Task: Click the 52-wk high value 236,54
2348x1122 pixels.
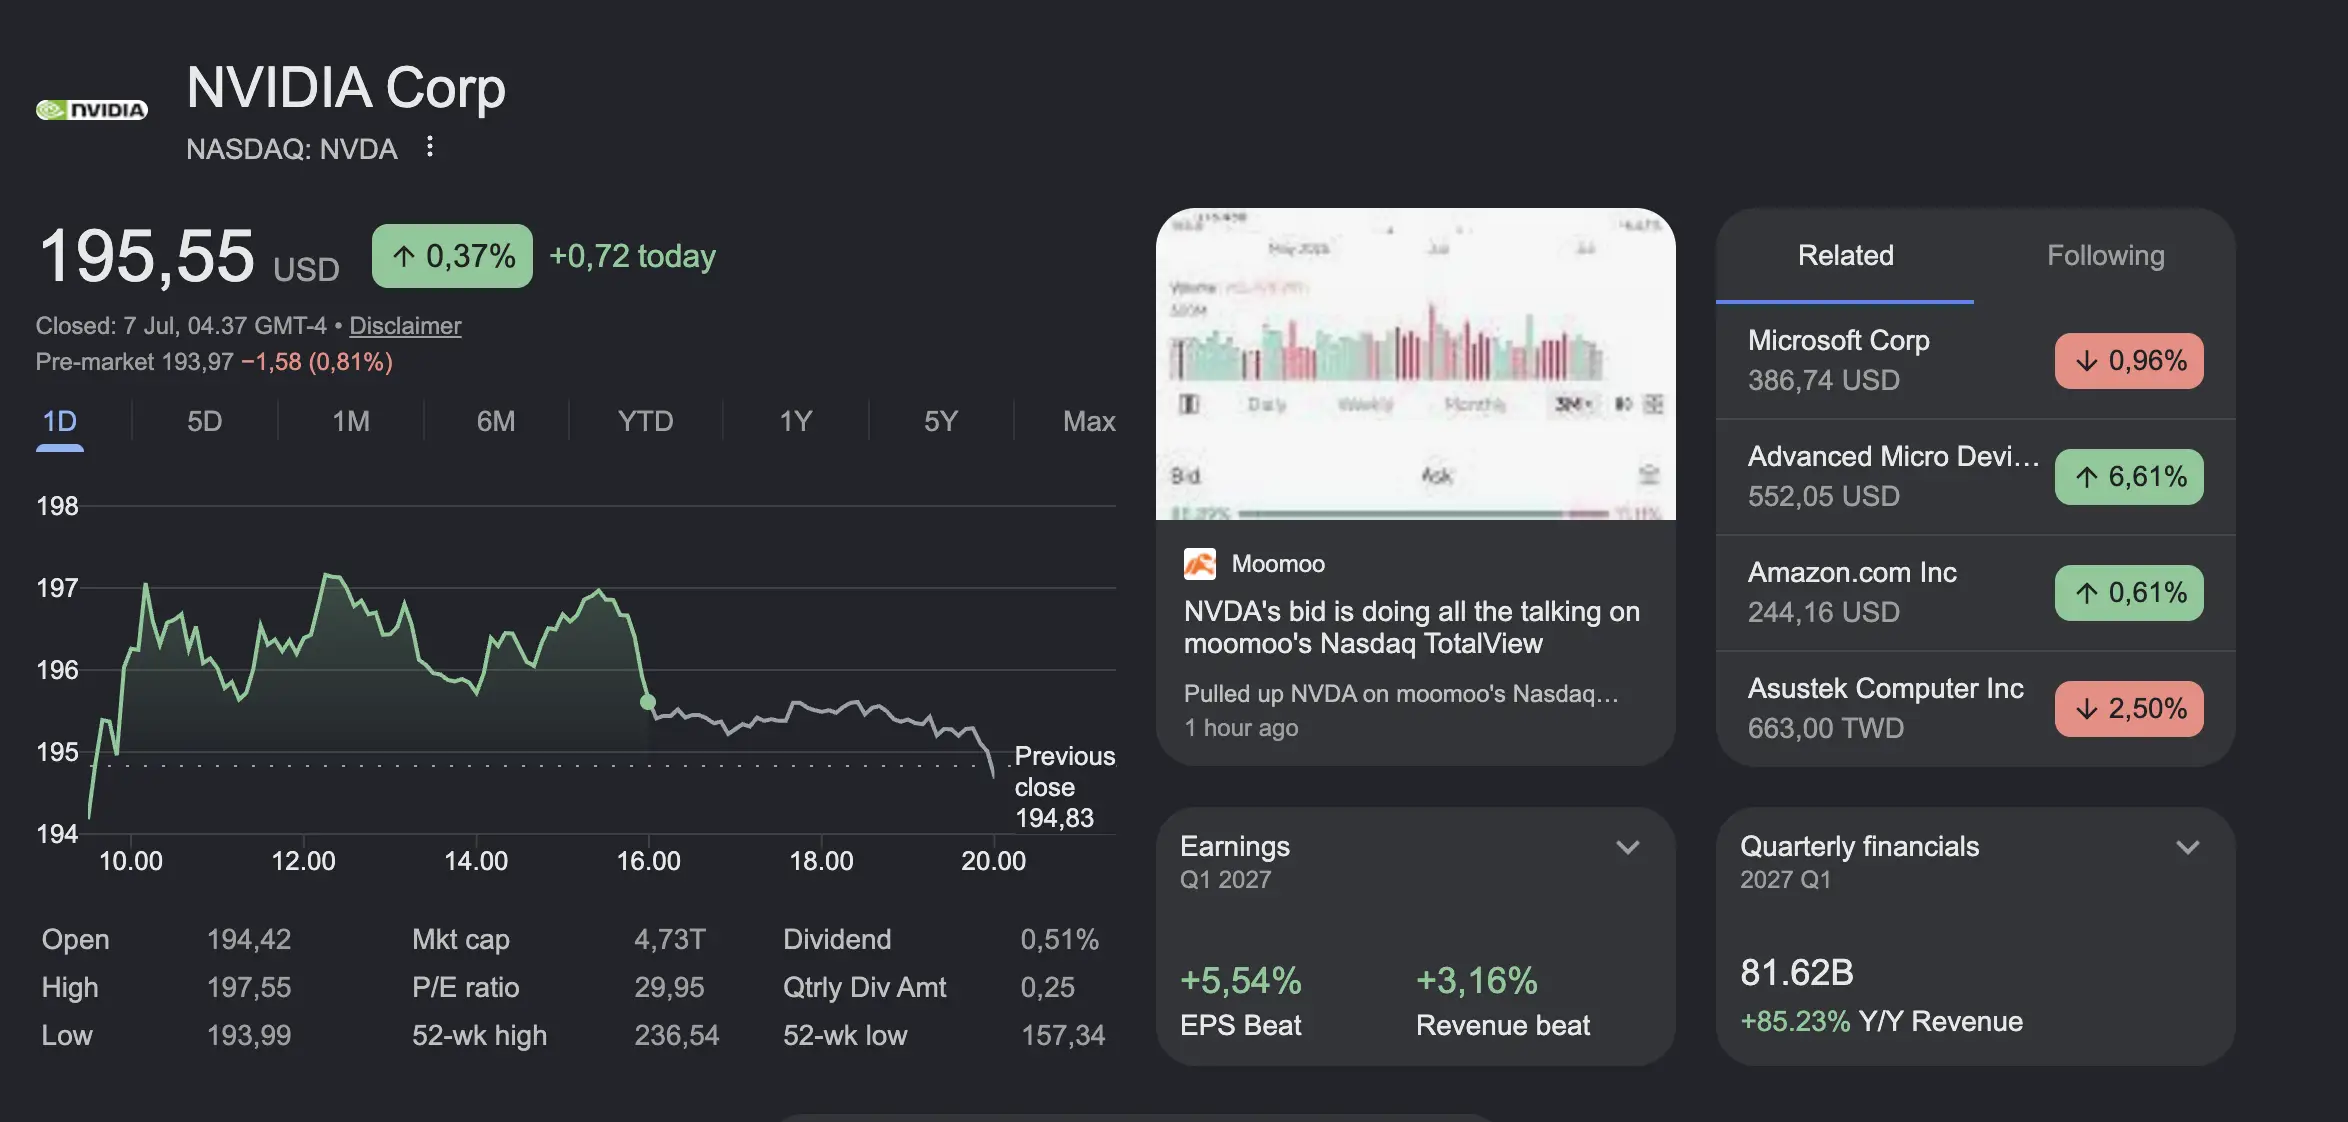Action: [677, 1036]
